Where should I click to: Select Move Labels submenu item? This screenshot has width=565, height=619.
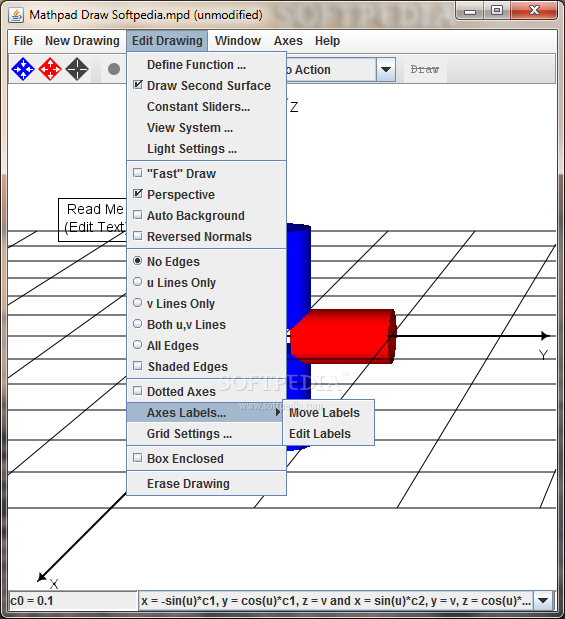coord(328,413)
